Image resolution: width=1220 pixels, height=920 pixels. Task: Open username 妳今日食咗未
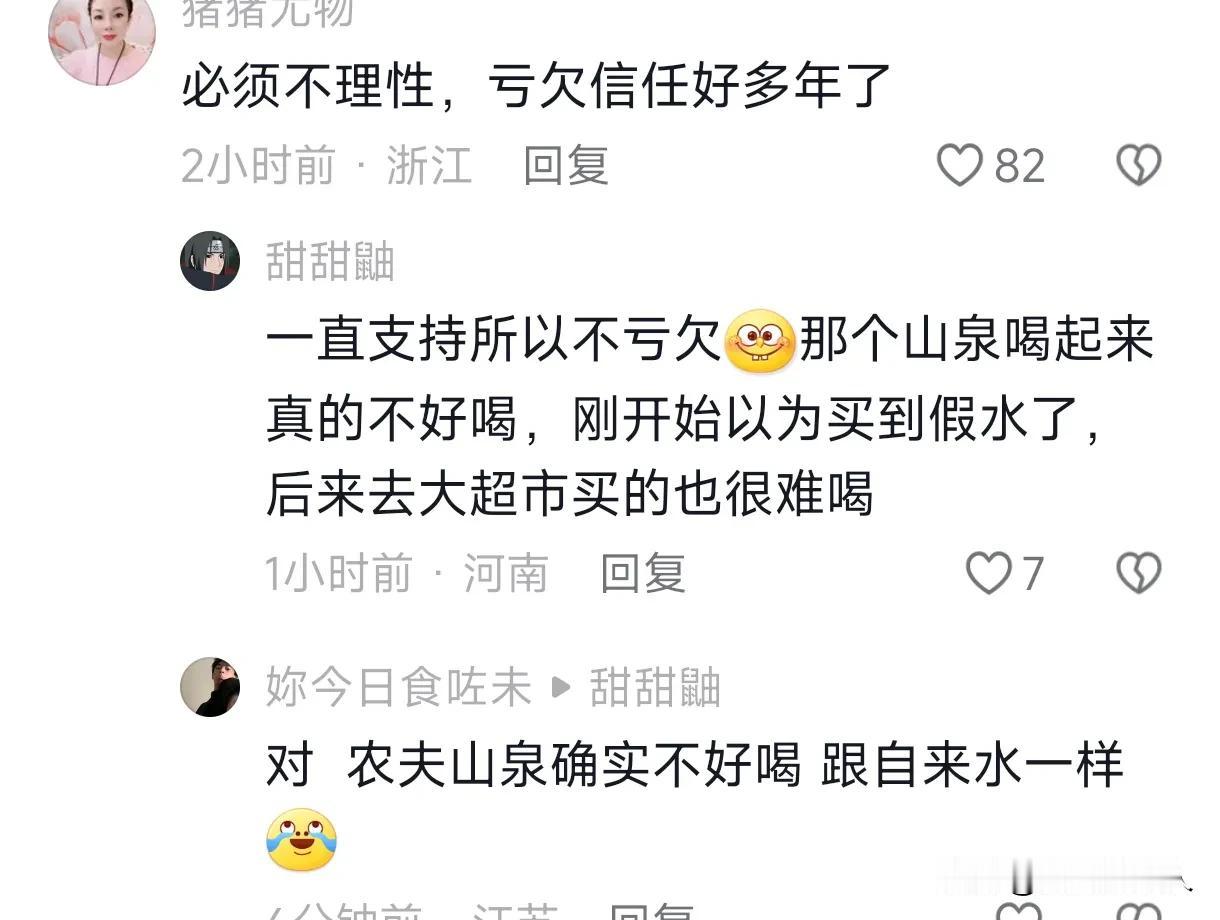(x=398, y=688)
